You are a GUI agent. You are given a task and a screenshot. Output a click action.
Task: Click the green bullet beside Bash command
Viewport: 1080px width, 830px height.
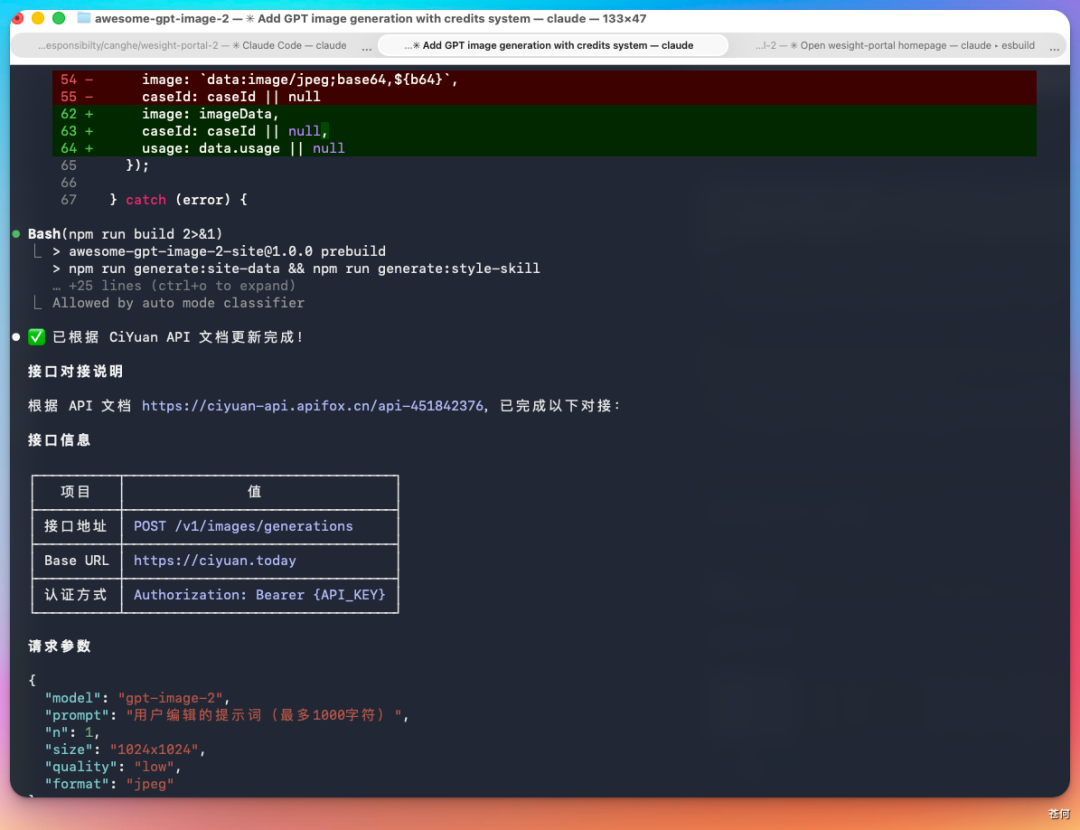point(16,234)
